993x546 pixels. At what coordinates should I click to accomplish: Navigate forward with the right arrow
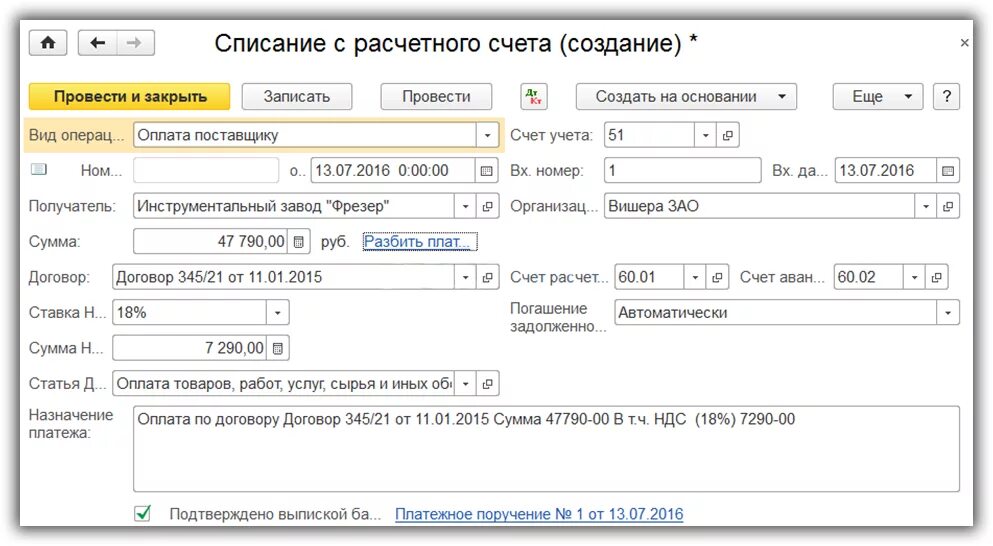[x=134, y=43]
